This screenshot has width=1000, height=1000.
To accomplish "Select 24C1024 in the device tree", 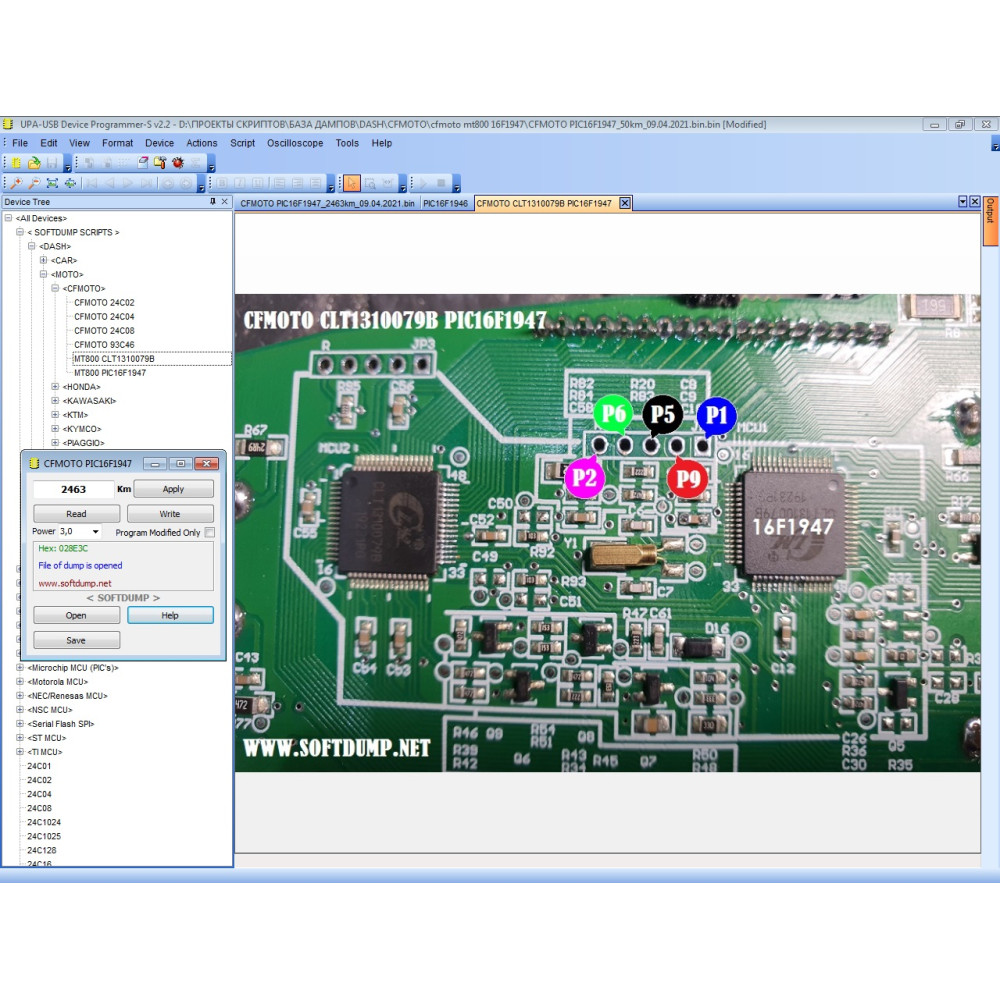I will point(44,822).
